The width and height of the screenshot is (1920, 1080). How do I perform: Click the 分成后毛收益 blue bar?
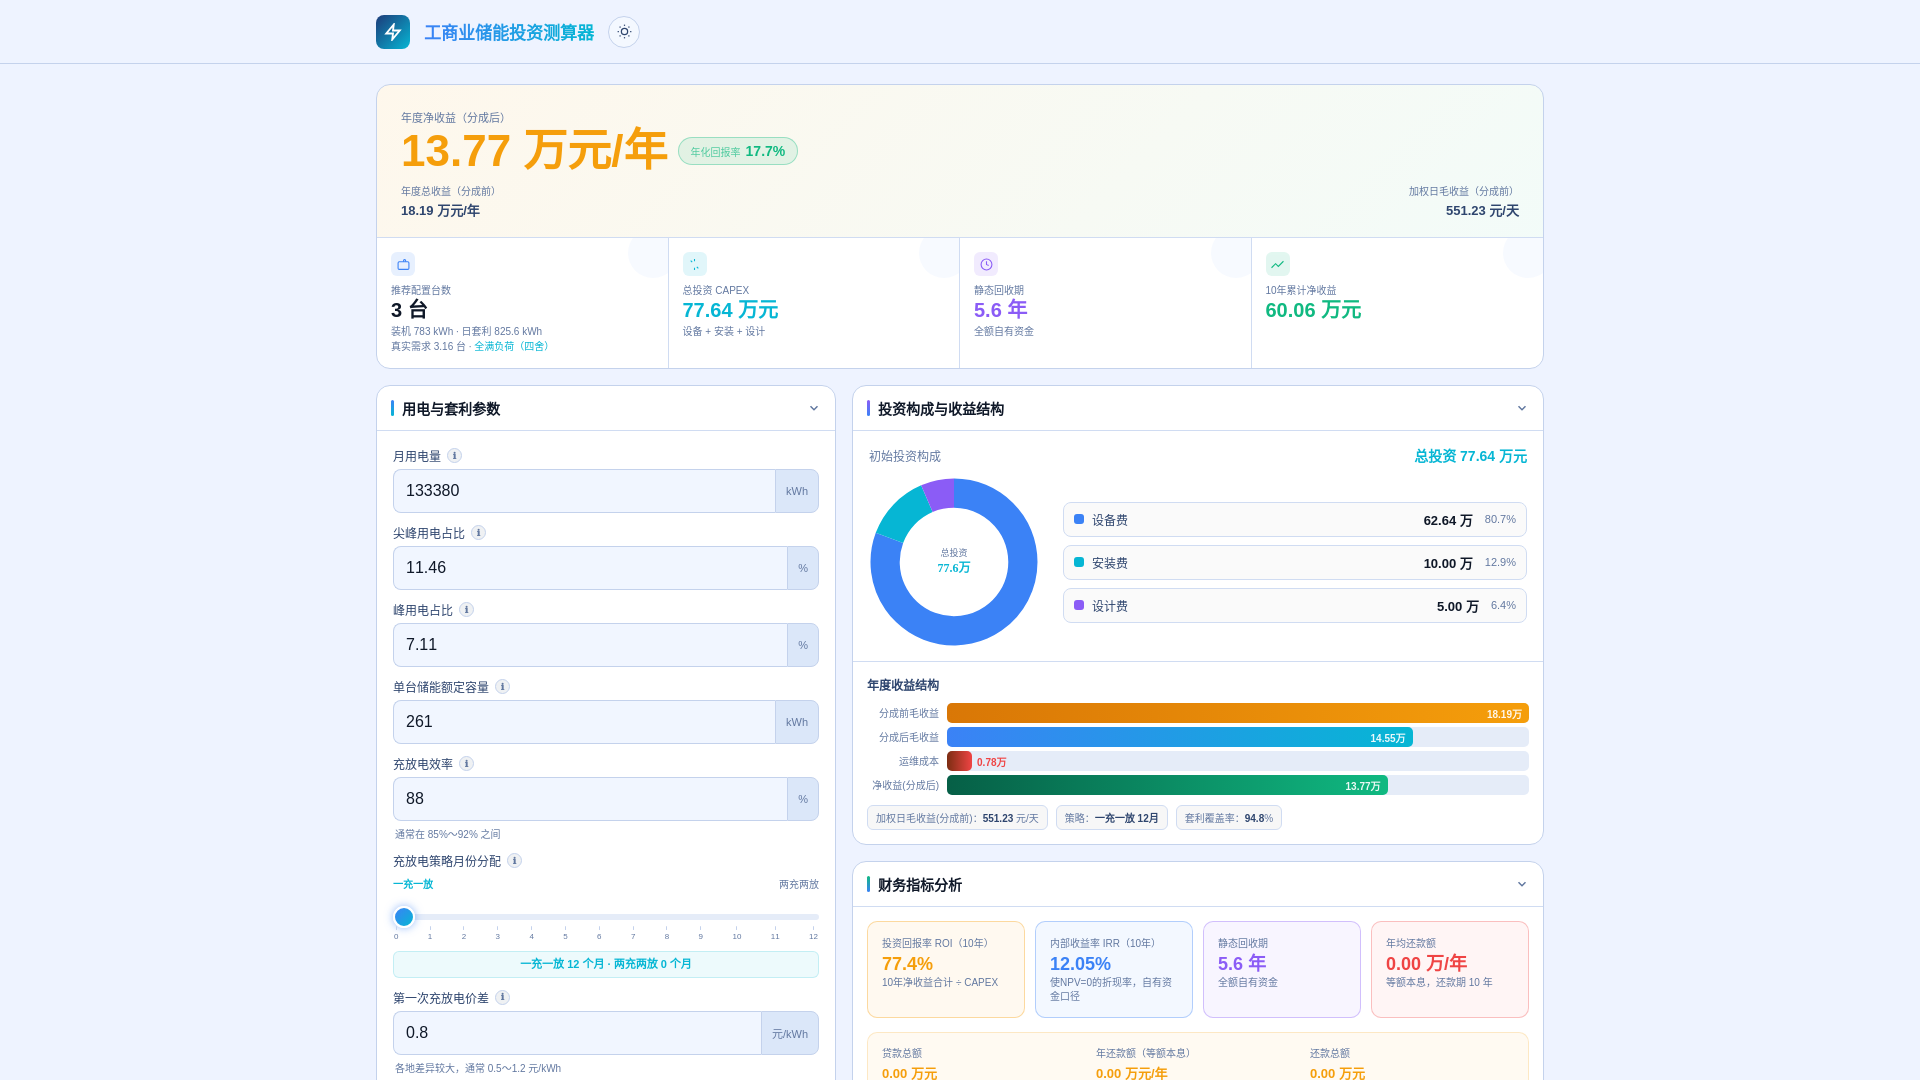(x=1180, y=737)
